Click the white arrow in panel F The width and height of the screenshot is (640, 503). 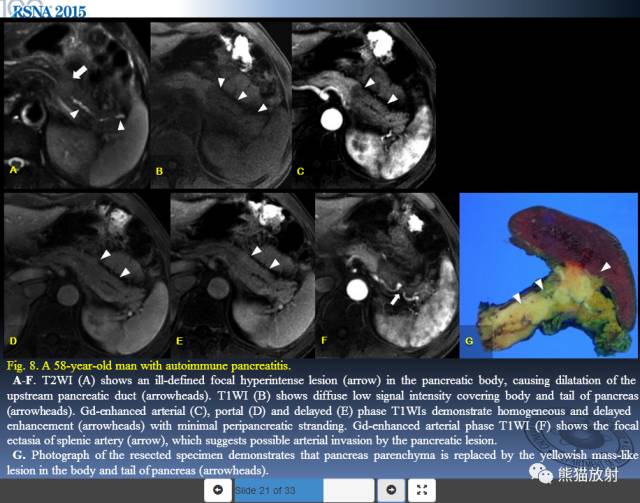(x=394, y=300)
